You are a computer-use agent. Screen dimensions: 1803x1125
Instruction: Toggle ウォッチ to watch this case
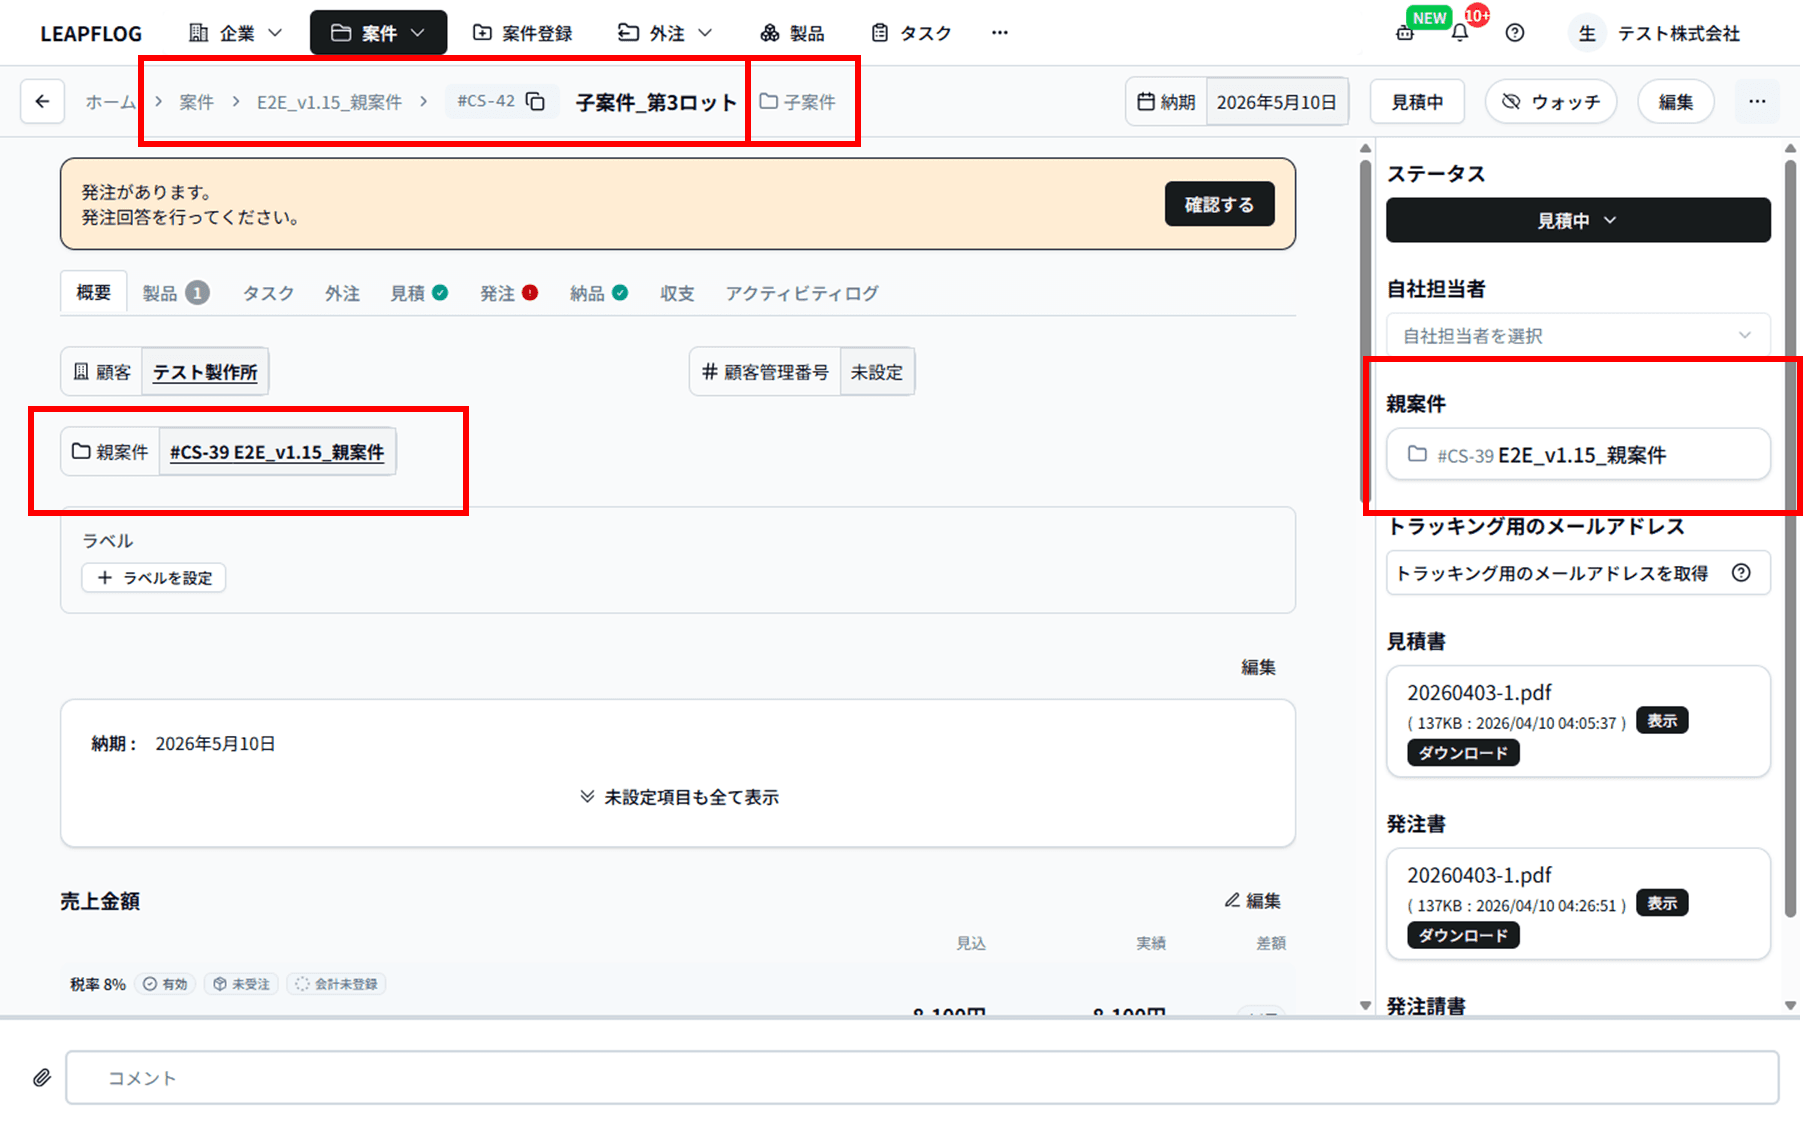coord(1550,101)
